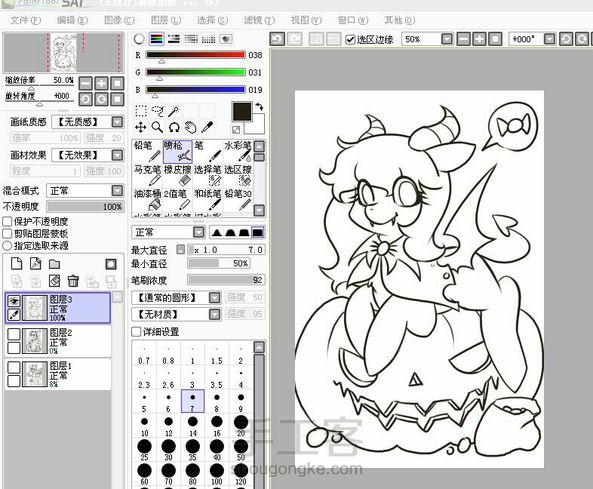The height and width of the screenshot is (489, 593).
Task: Delete the selected layer with trash icon
Action: tap(73, 281)
